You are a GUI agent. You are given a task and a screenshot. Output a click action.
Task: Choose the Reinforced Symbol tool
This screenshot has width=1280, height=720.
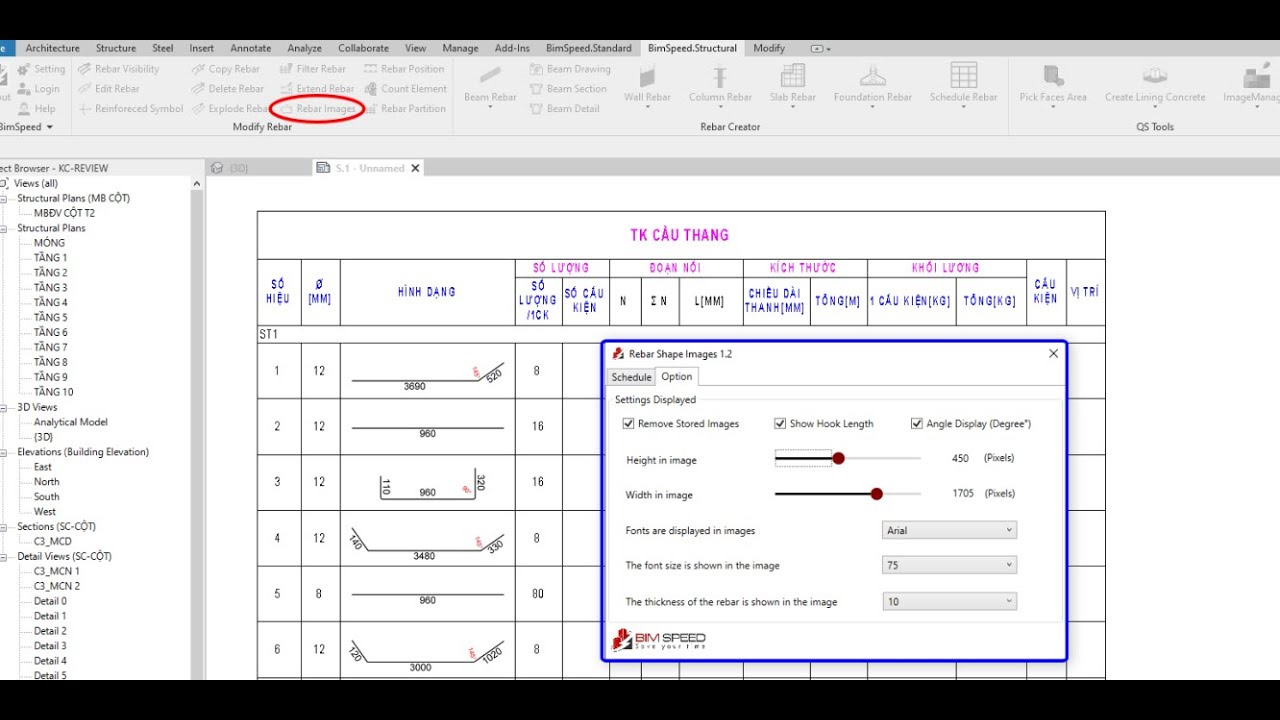tap(131, 108)
